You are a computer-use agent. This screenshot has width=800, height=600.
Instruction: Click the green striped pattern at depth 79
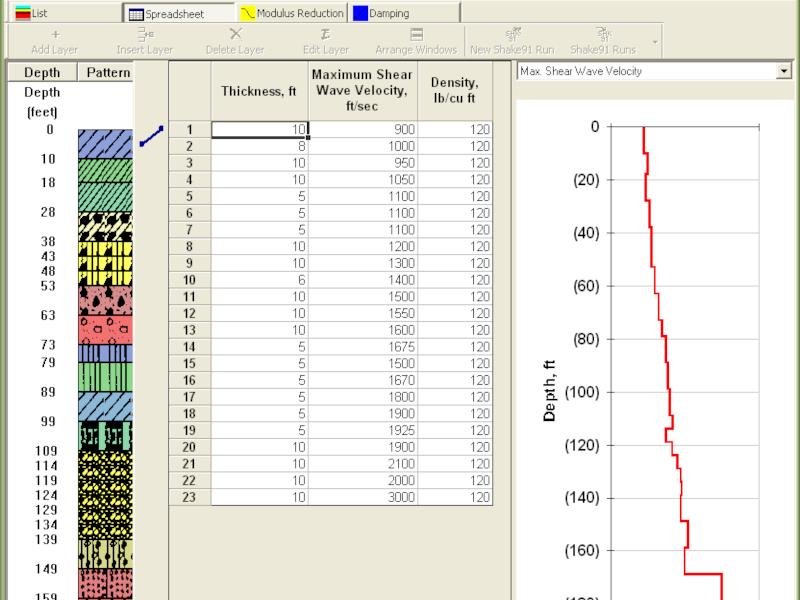[x=106, y=377]
